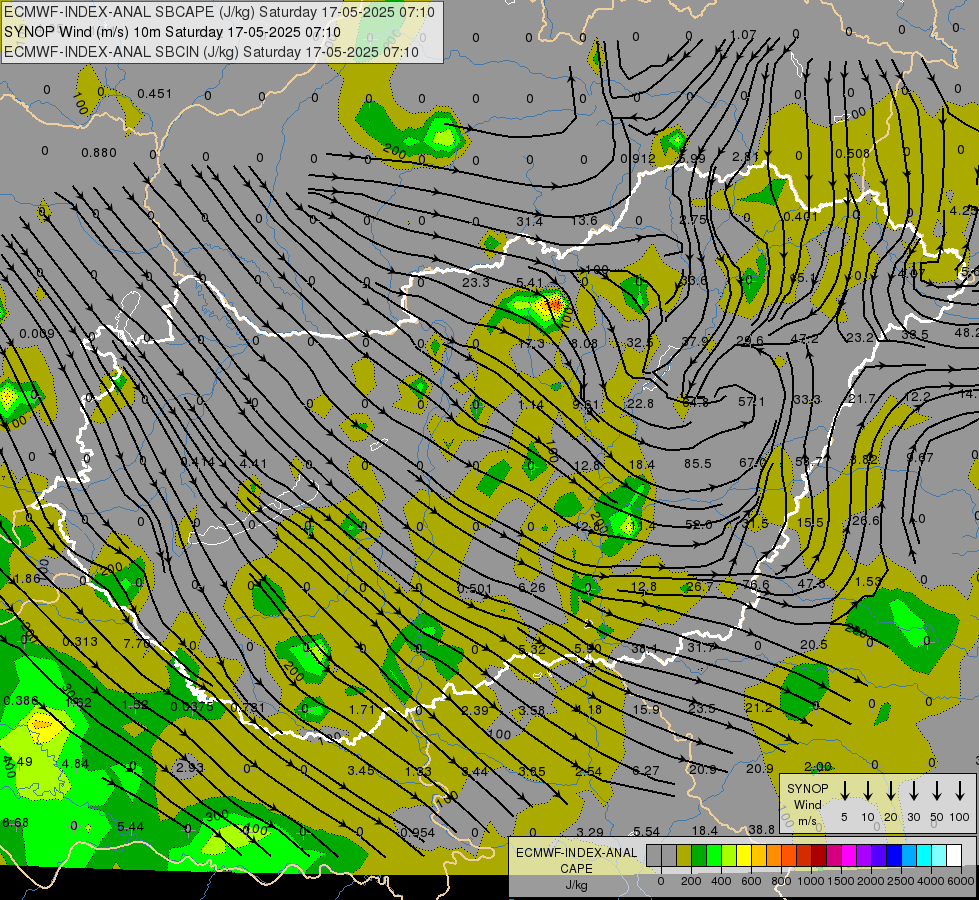Click the 13.6 value on the map
Image resolution: width=979 pixels, height=900 pixels.
coord(584,220)
